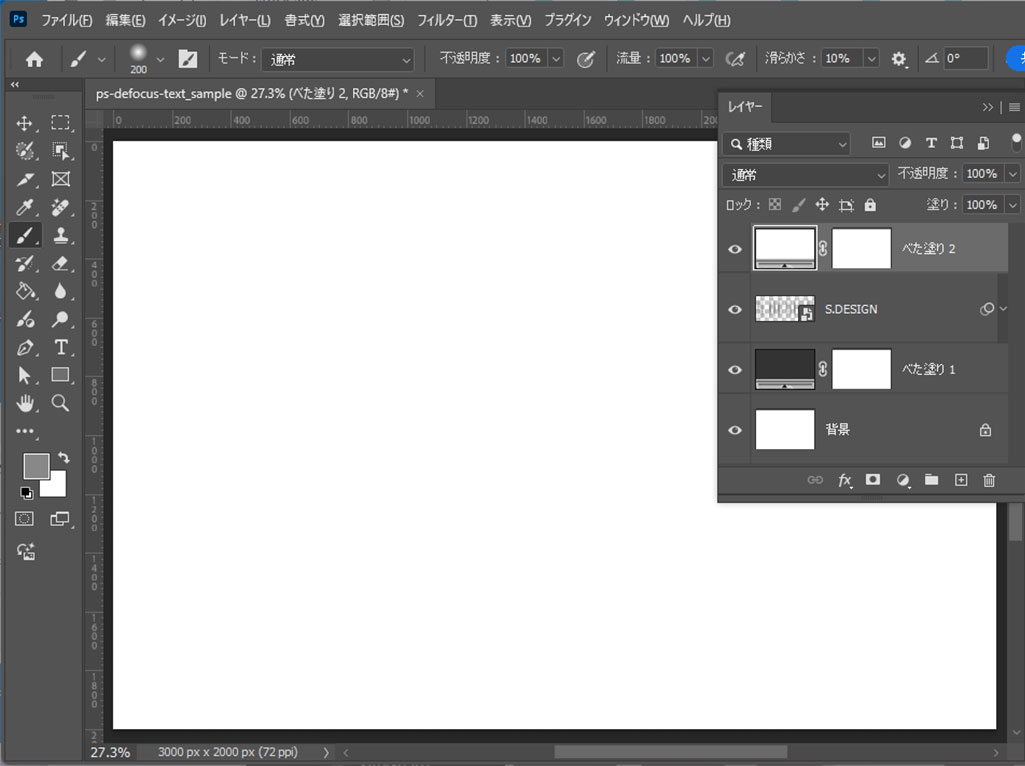Open the フィルター(T) menu
1025x766 pixels.
click(447, 20)
